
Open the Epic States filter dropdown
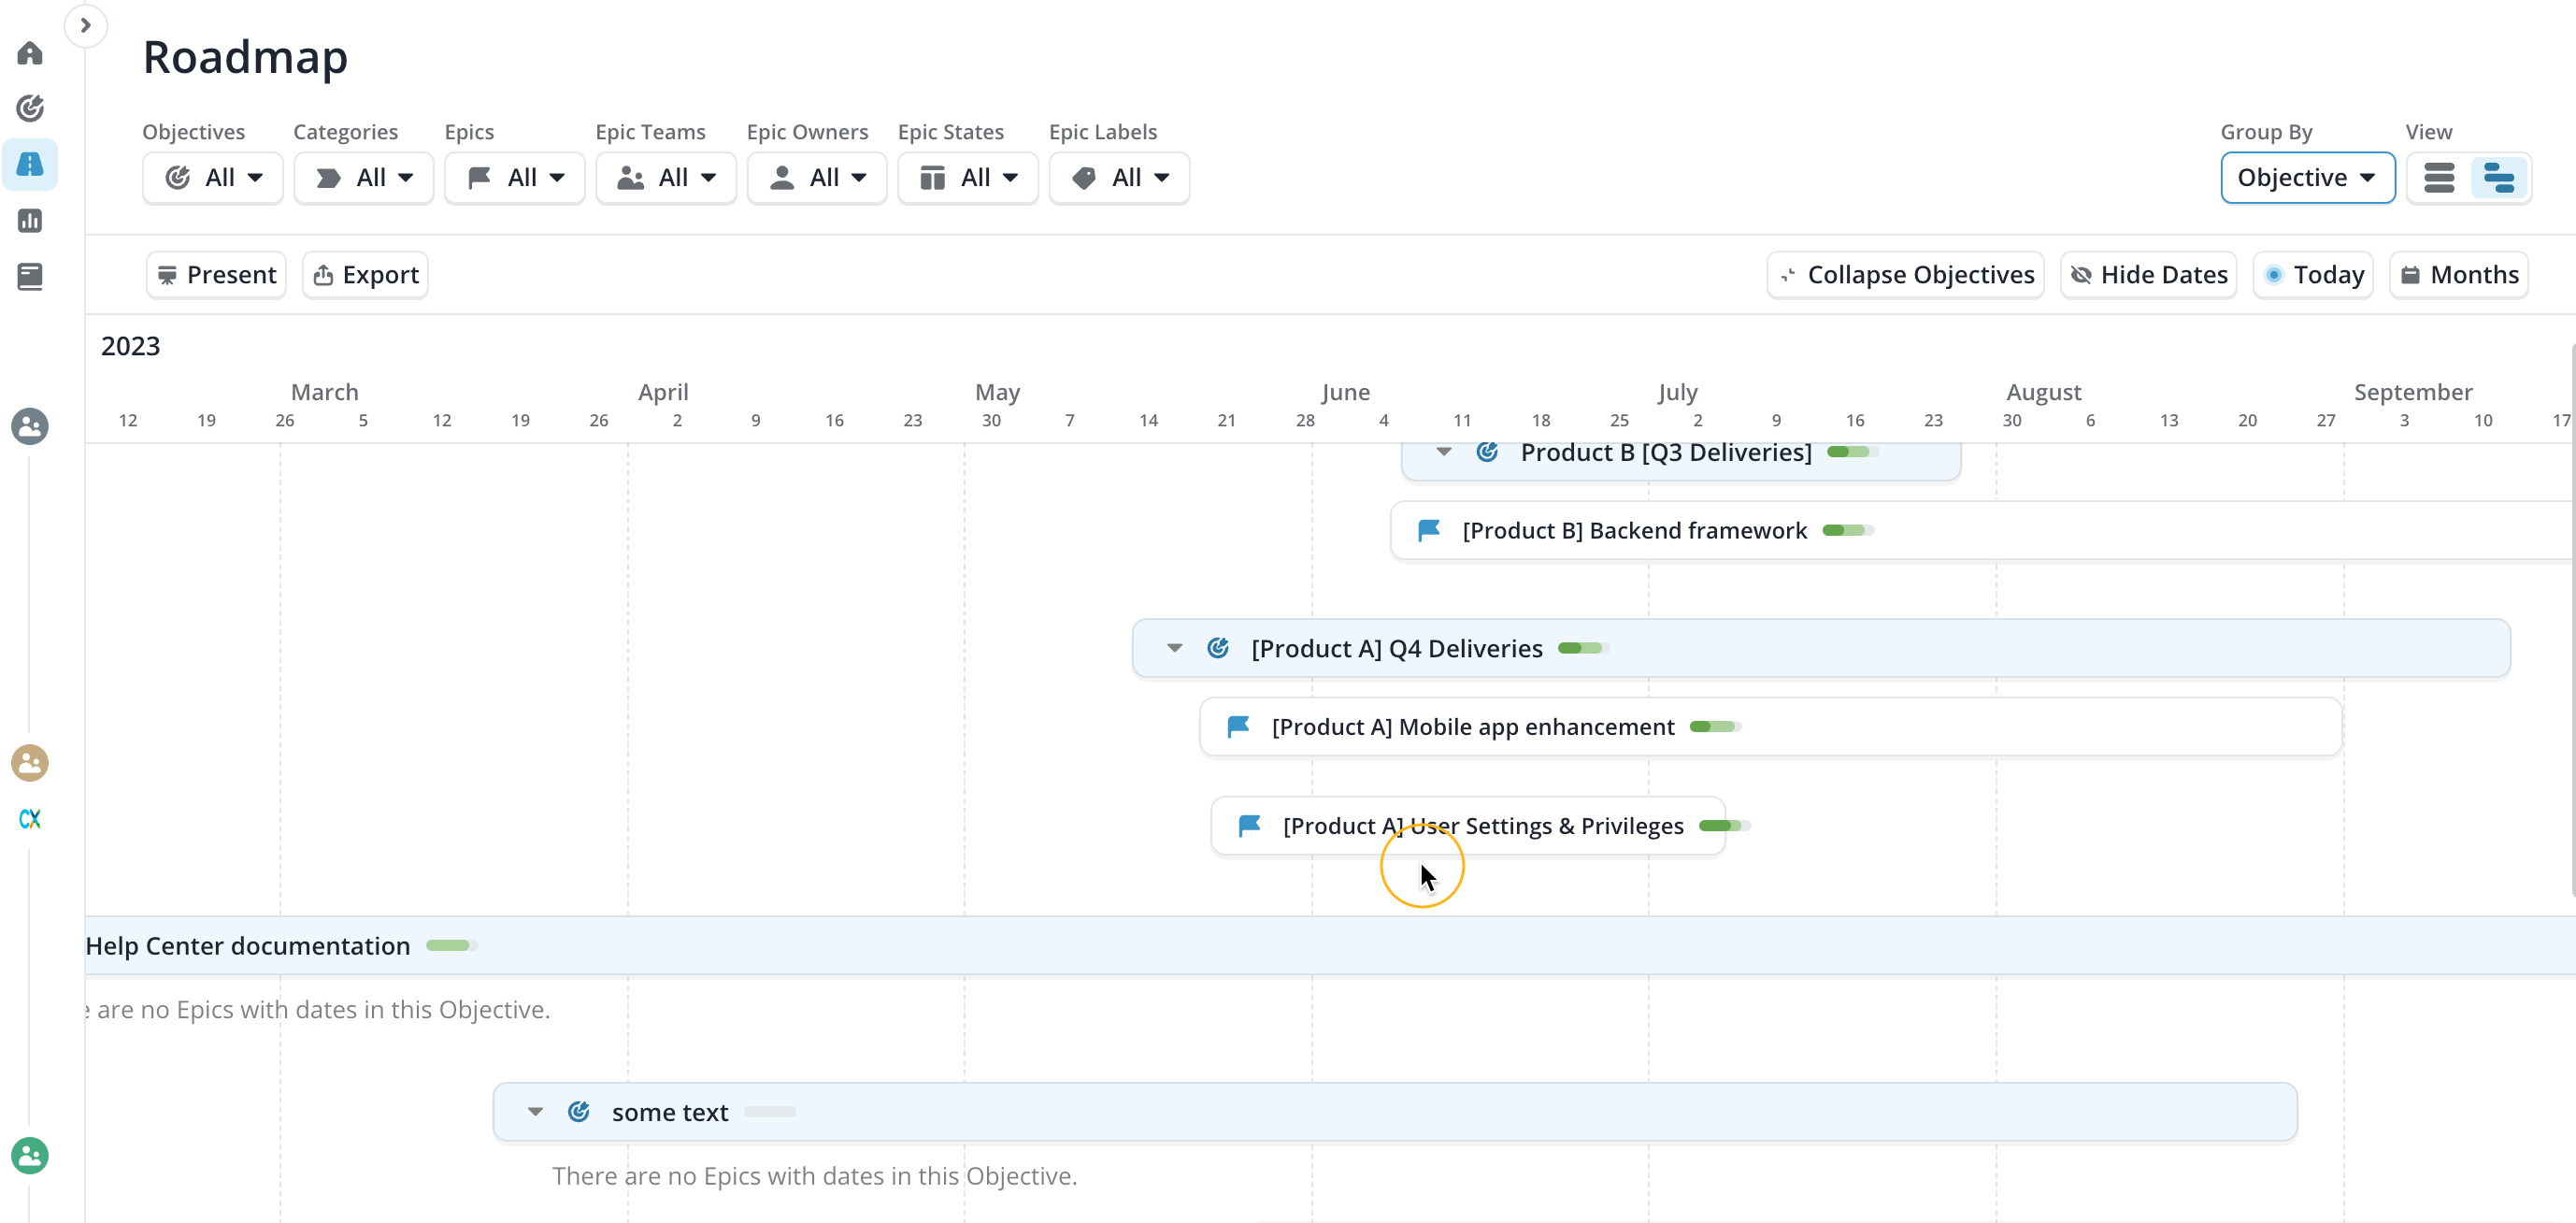click(x=967, y=178)
